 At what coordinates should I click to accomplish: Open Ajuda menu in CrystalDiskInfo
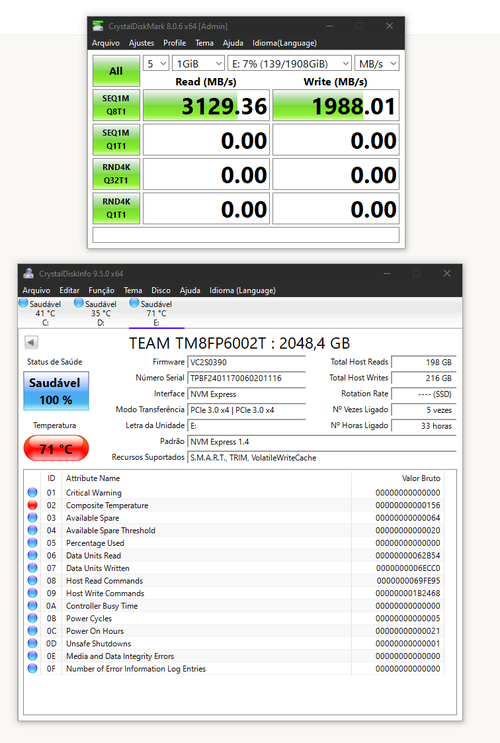[190, 290]
